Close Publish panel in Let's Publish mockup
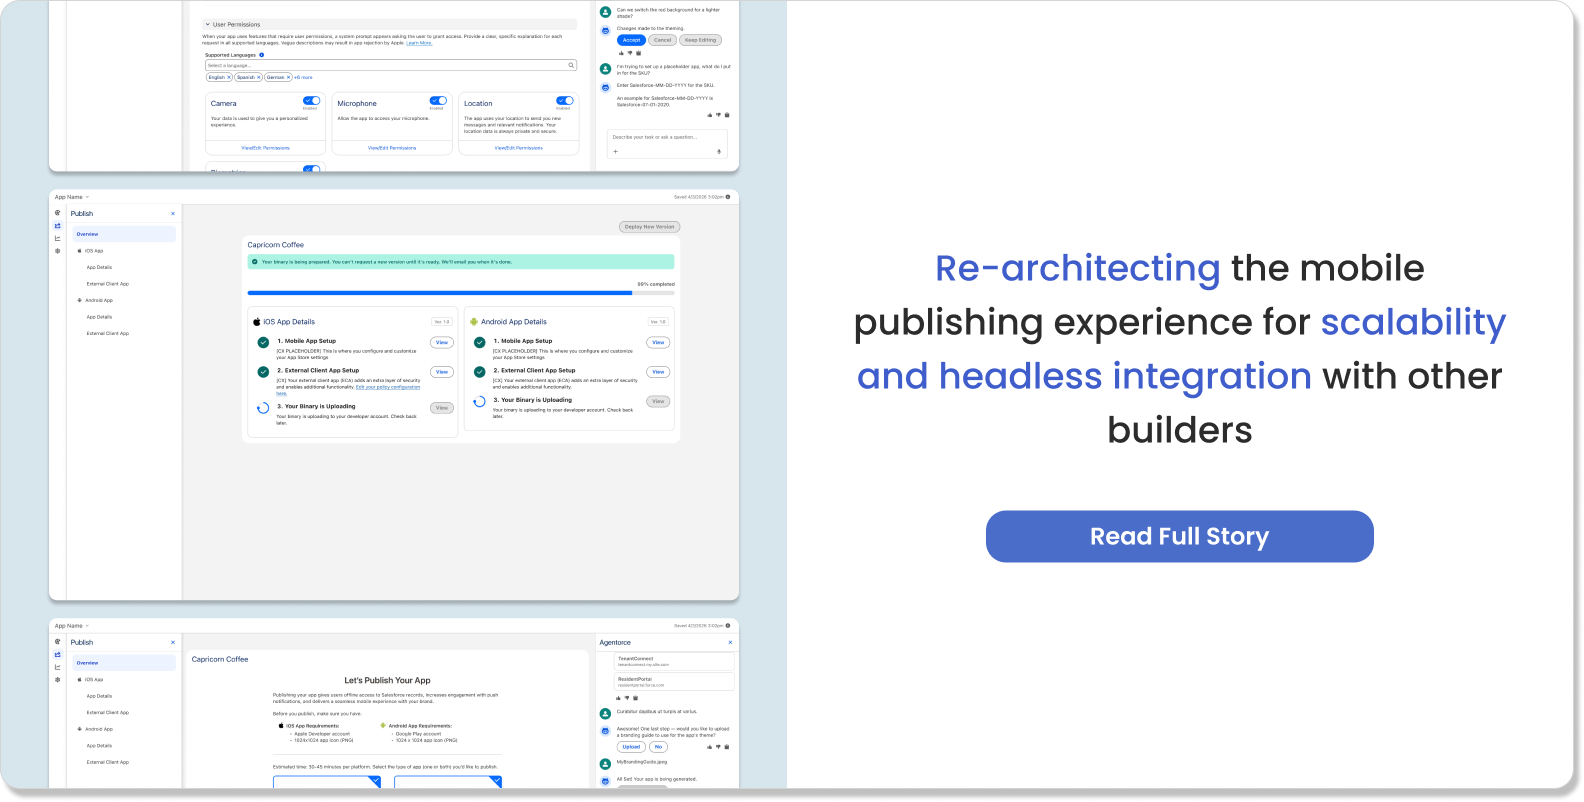Viewport: 1584px width, 802px height. (173, 642)
